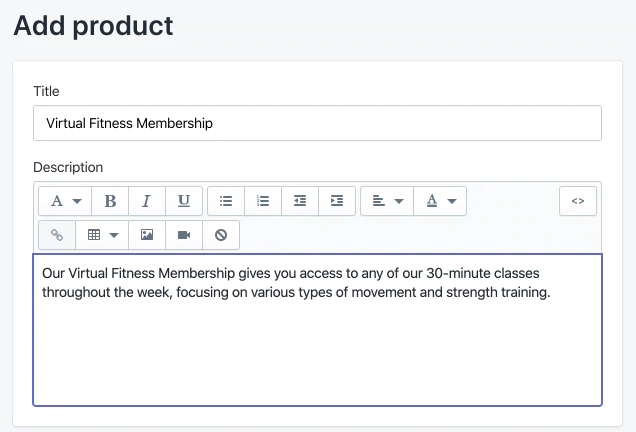Switch to HTML code view

pos(578,201)
